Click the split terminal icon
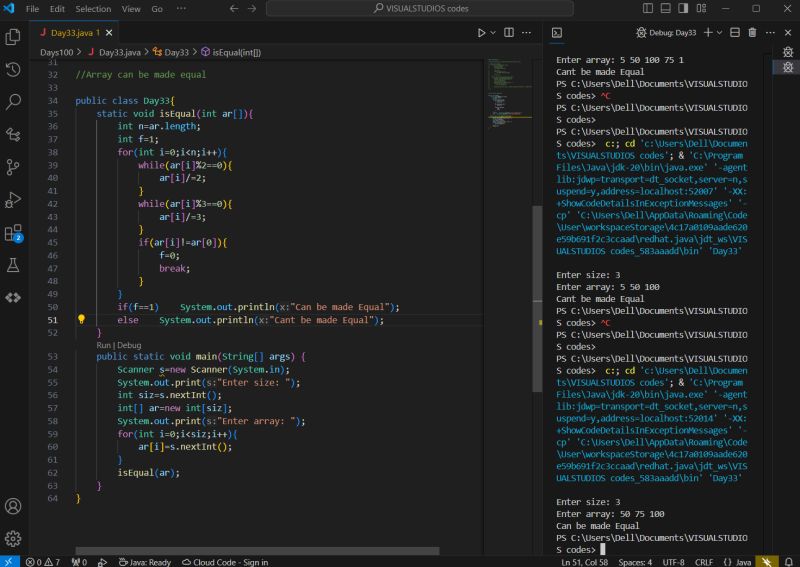Image resolution: width=800 pixels, height=567 pixels. point(735,33)
